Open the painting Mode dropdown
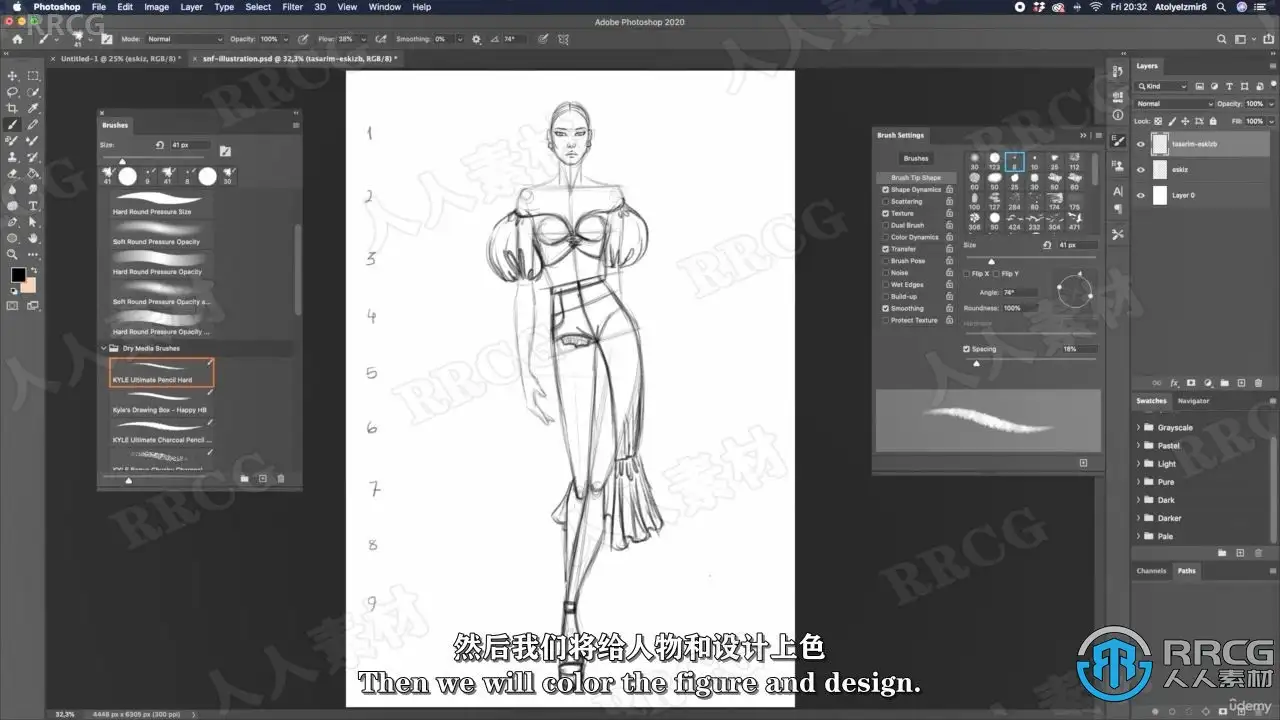The image size is (1280, 720). pyautogui.click(x=185, y=39)
